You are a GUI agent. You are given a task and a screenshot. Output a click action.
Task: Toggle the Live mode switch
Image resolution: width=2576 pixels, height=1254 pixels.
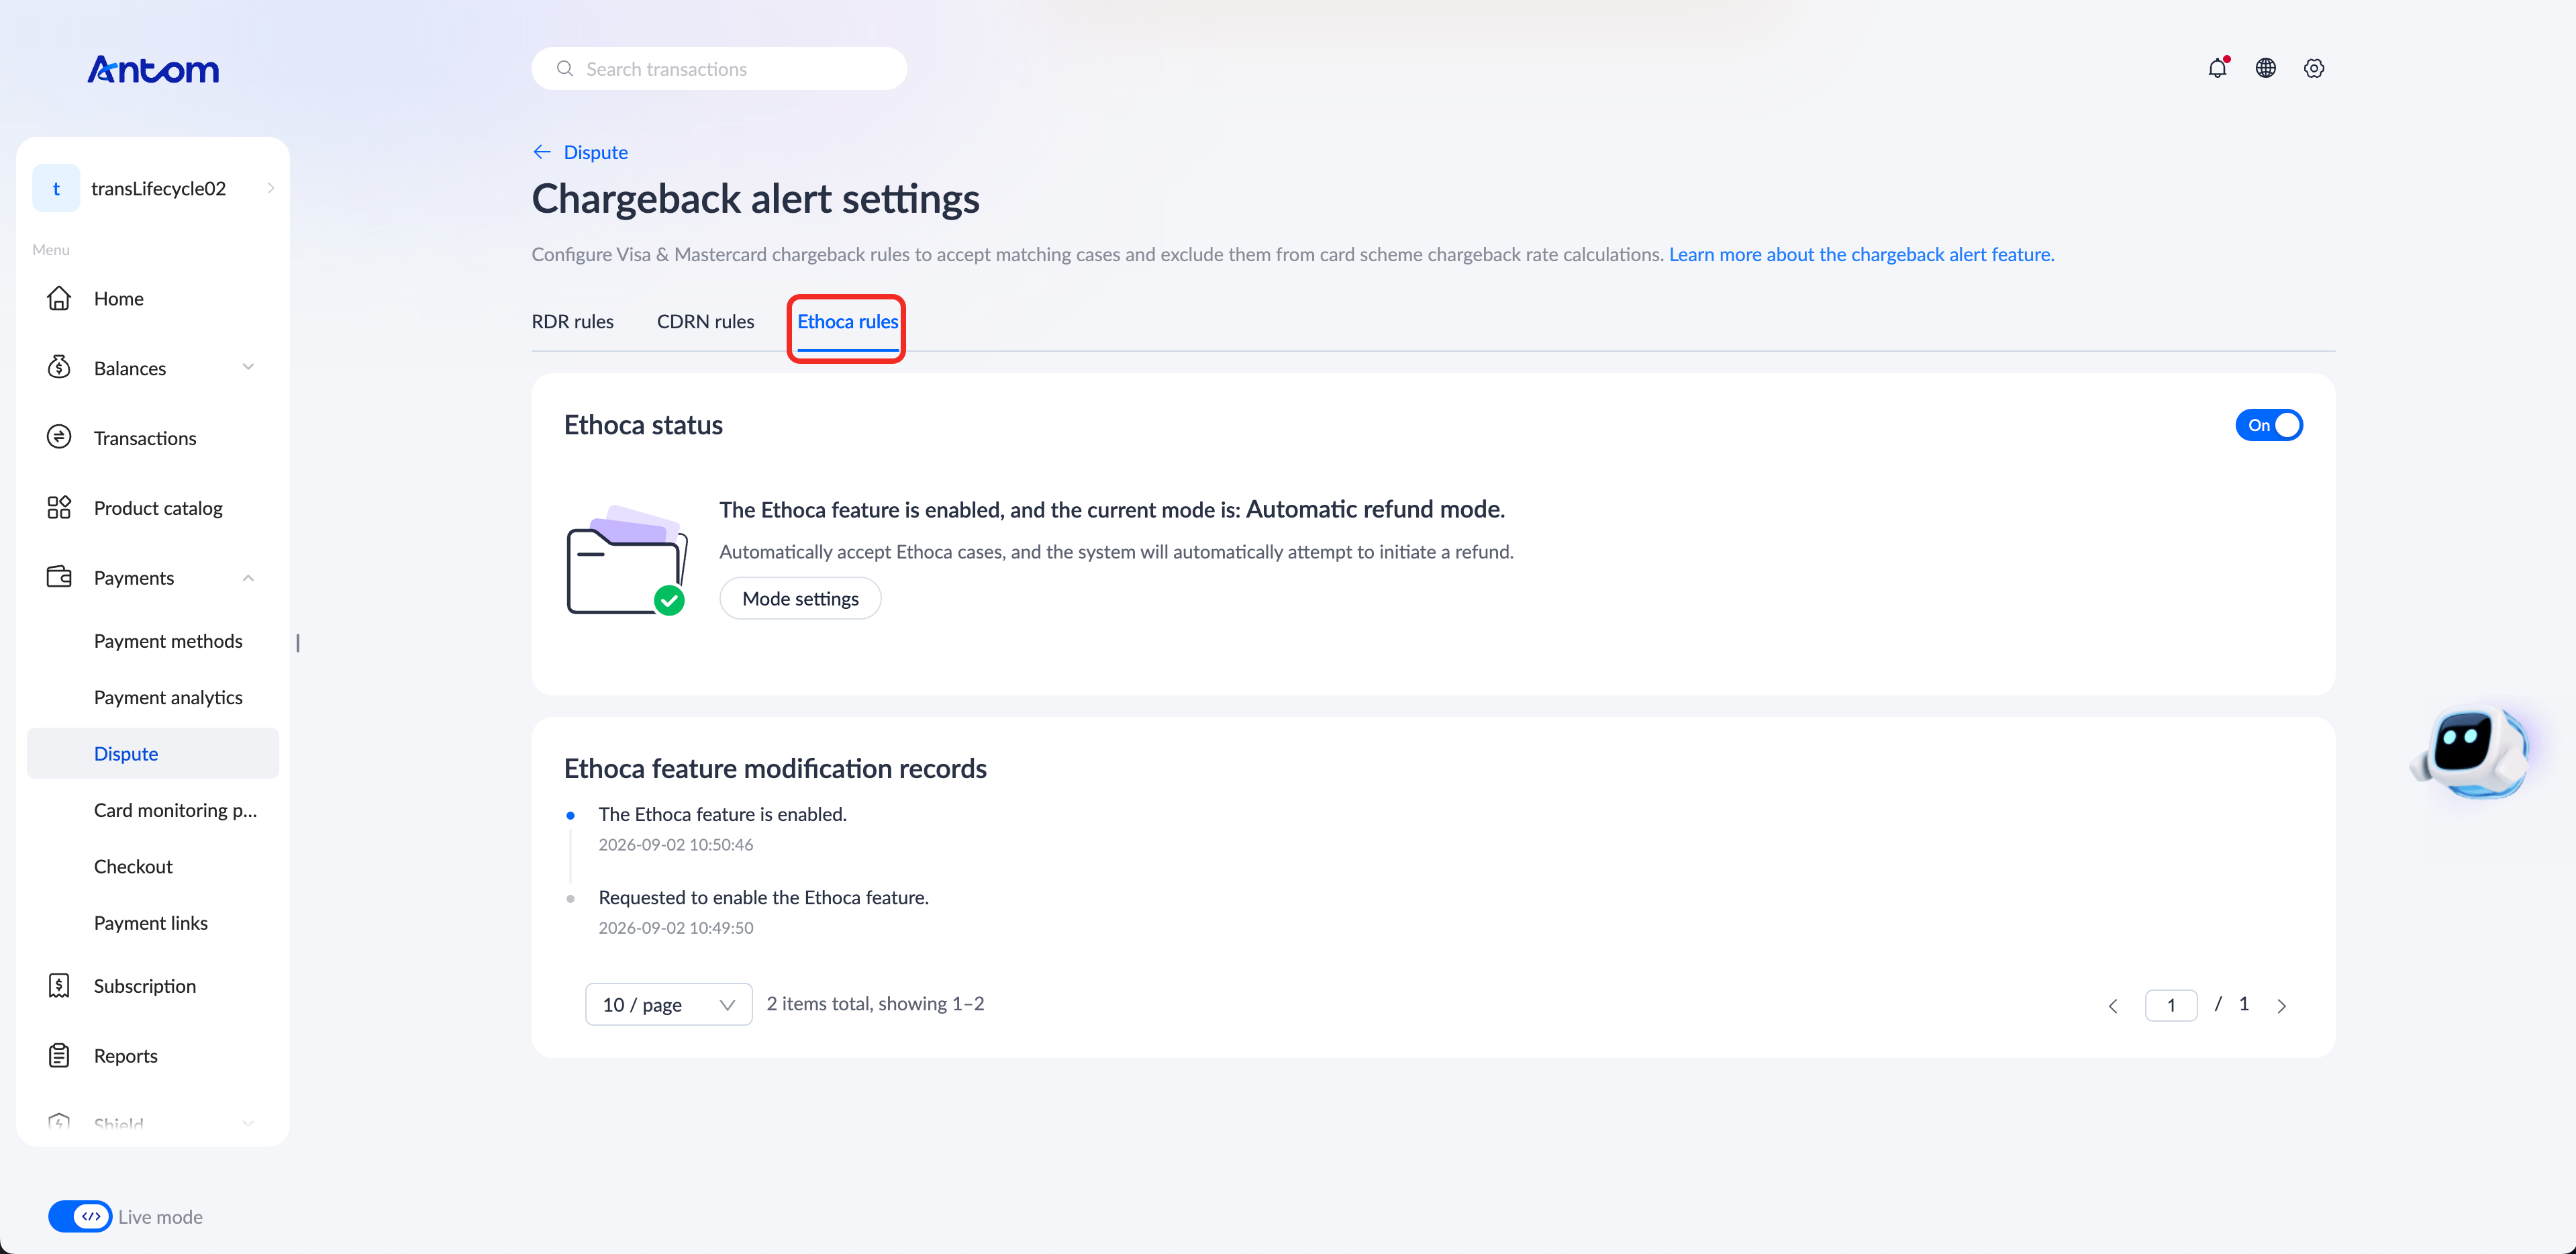(x=80, y=1216)
